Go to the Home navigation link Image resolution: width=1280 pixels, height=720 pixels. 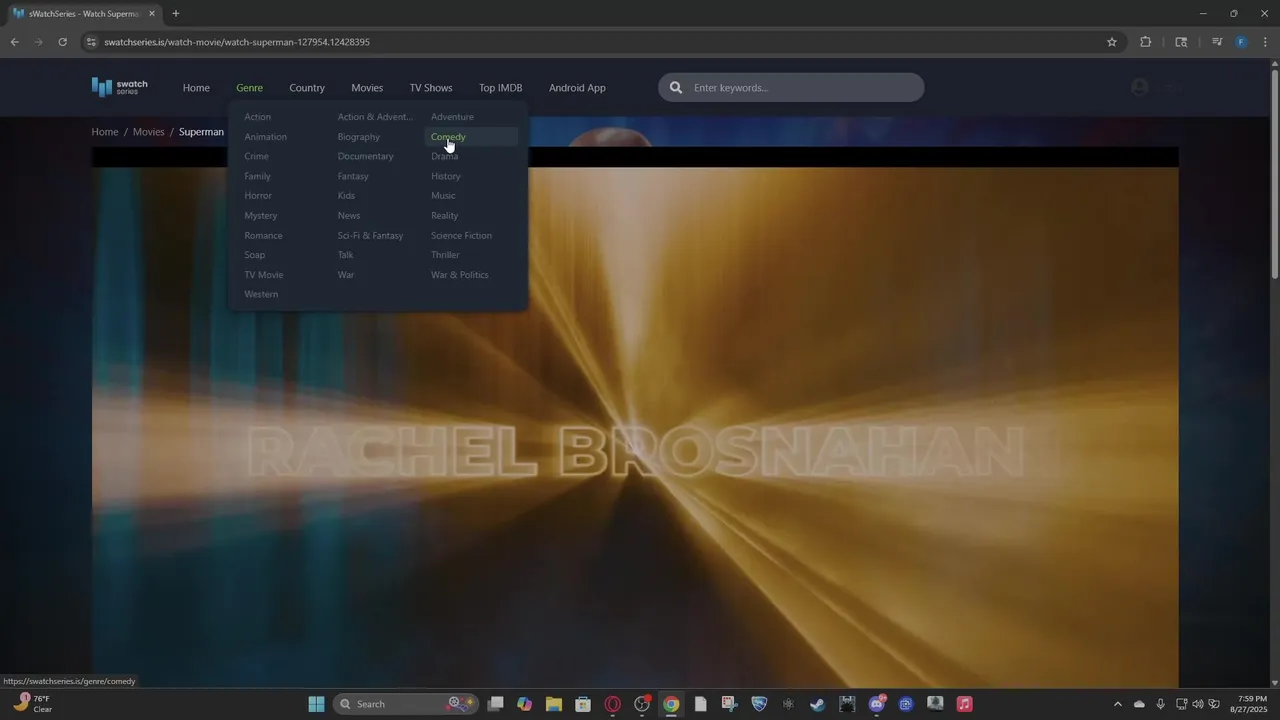pos(196,88)
